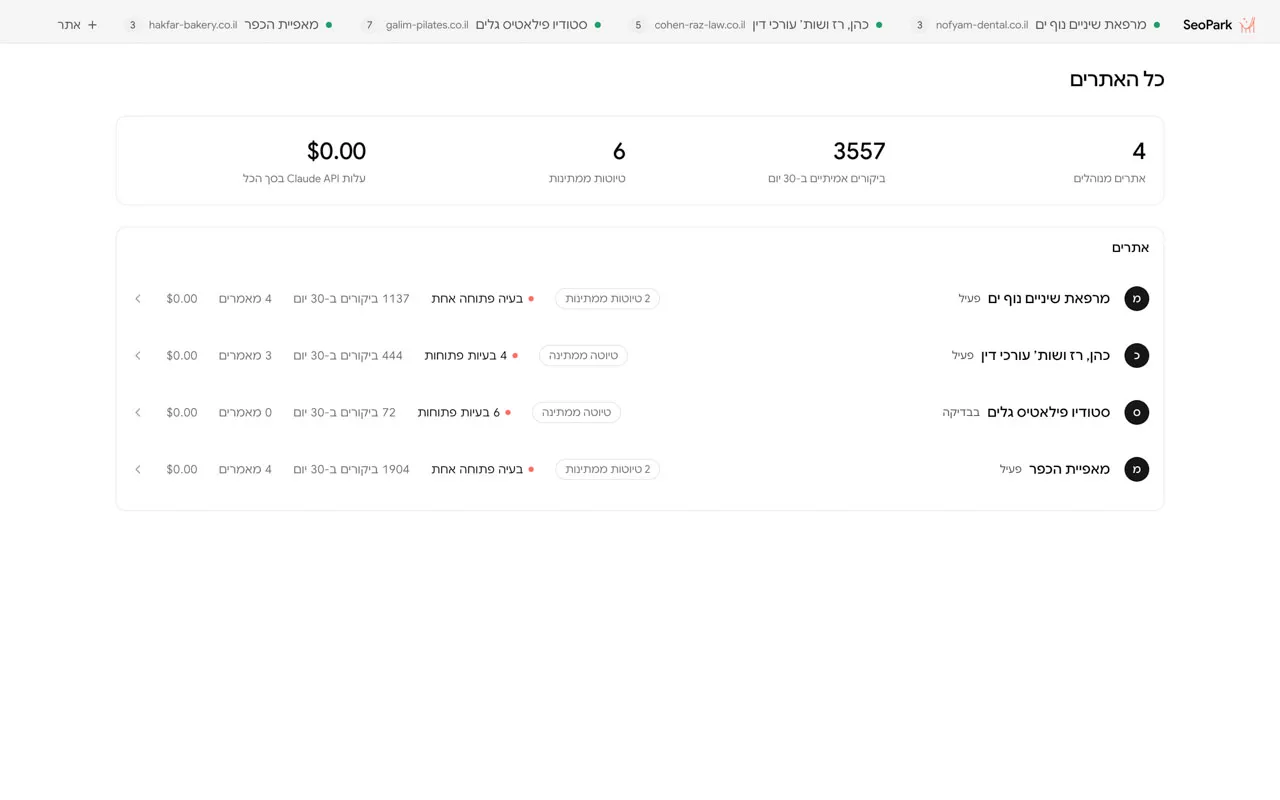Click green status dot on hakfar-bakery tab

pyautogui.click(x=329, y=25)
